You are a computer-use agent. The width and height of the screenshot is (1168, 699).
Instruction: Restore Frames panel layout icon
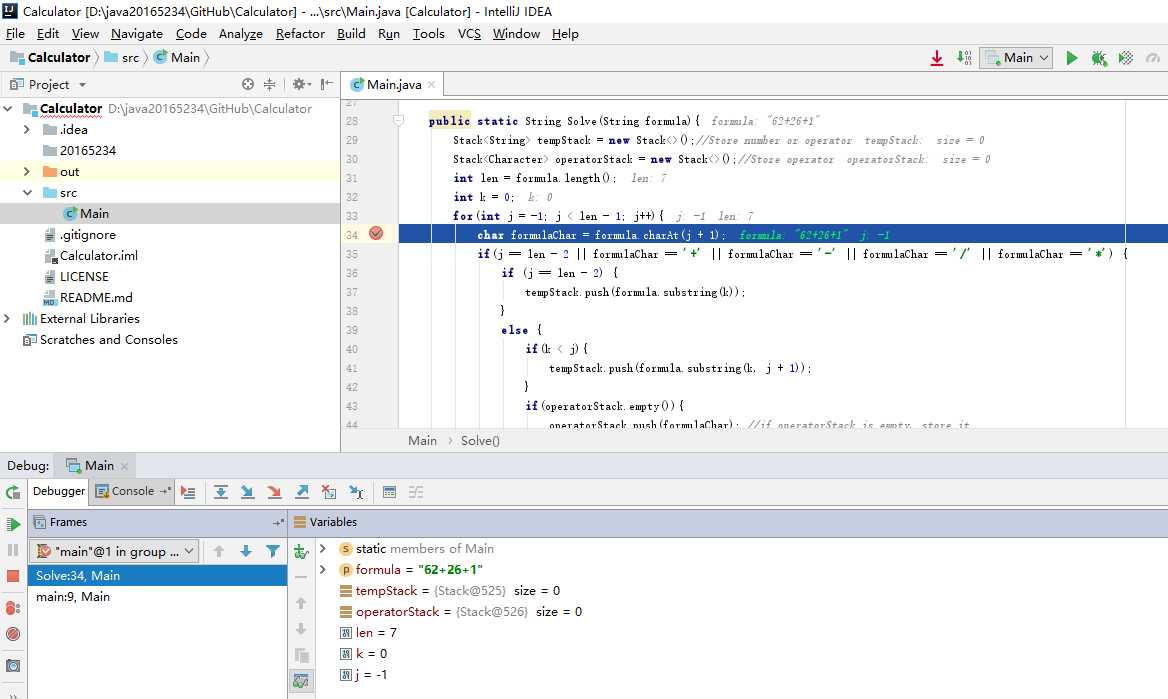click(x=279, y=522)
